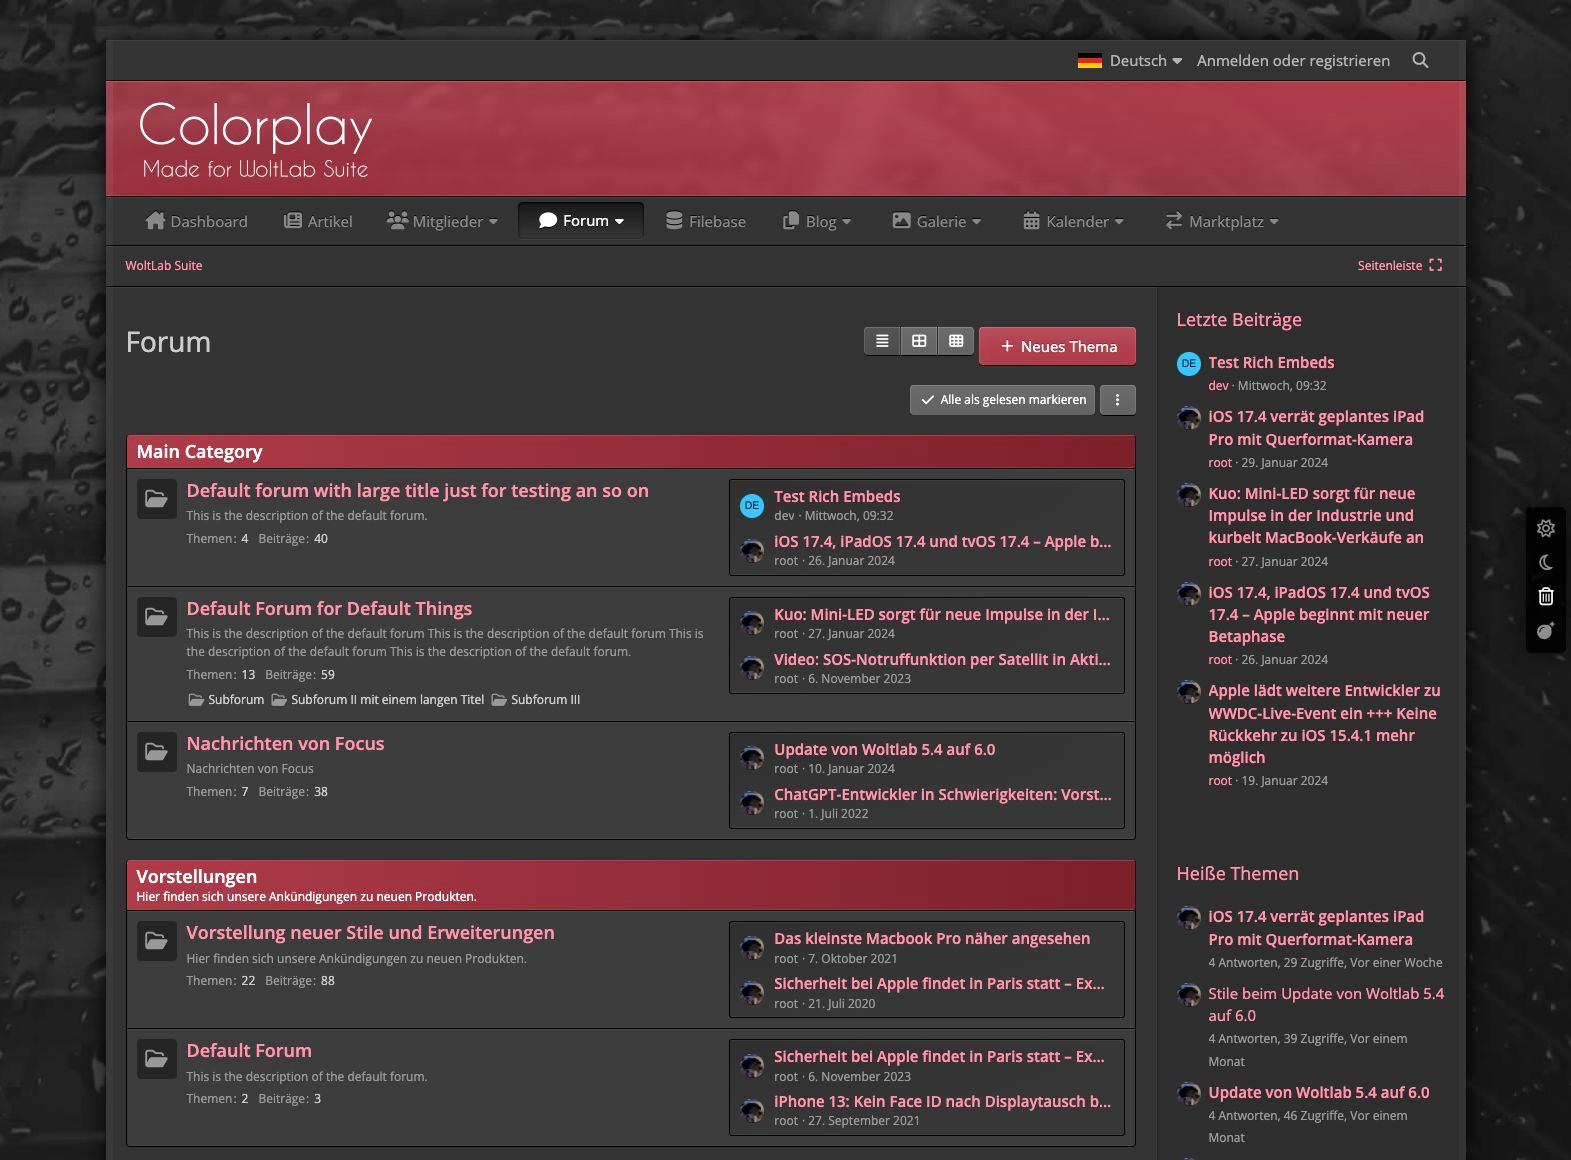Toggle the Seitenleiste sidebar visibility

[1399, 266]
